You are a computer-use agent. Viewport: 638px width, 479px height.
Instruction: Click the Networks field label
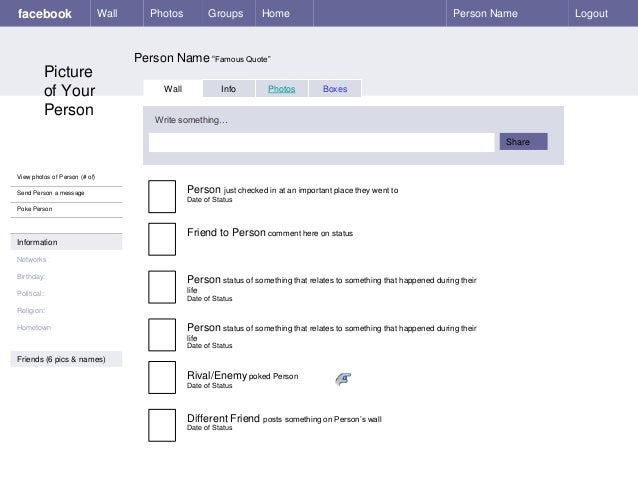(x=31, y=260)
